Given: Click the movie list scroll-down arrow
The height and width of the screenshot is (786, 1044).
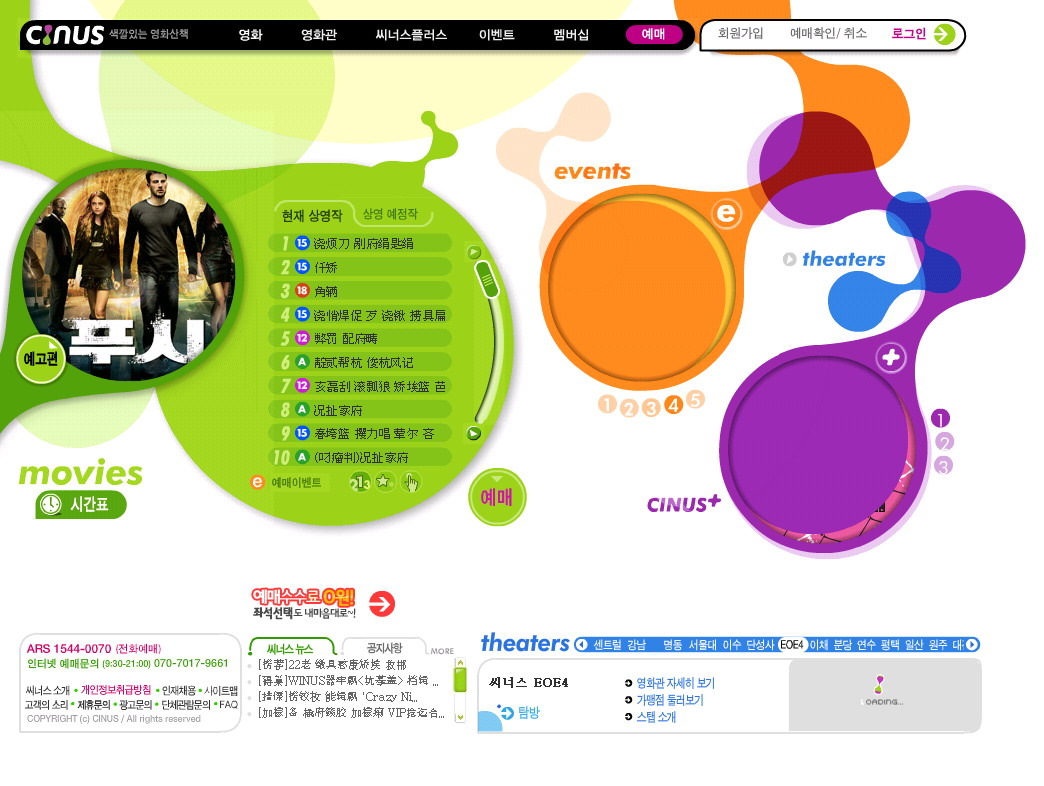Looking at the screenshot, I should coord(473,434).
